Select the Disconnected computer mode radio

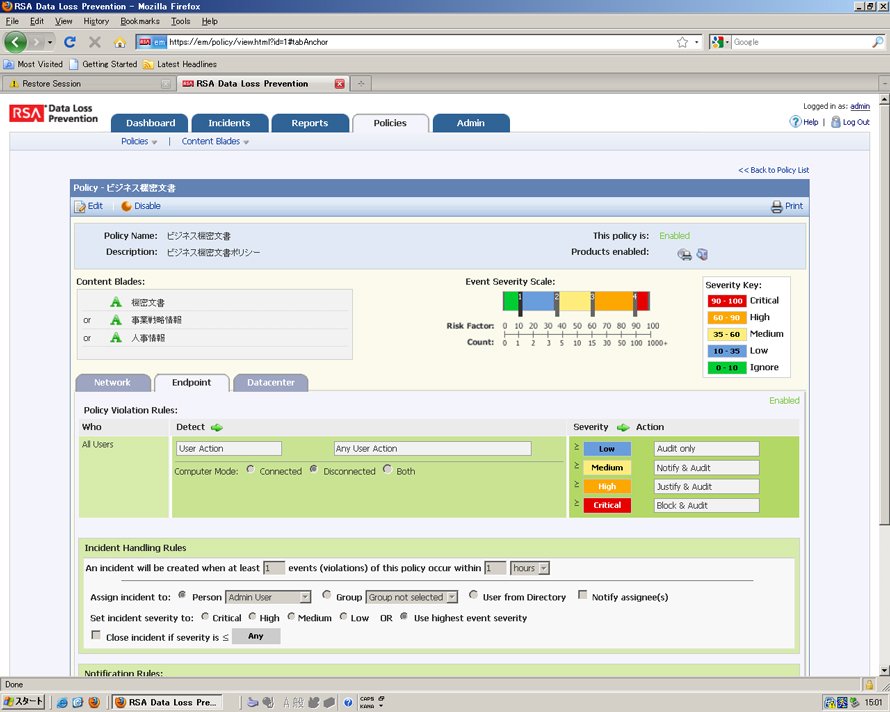point(313,469)
